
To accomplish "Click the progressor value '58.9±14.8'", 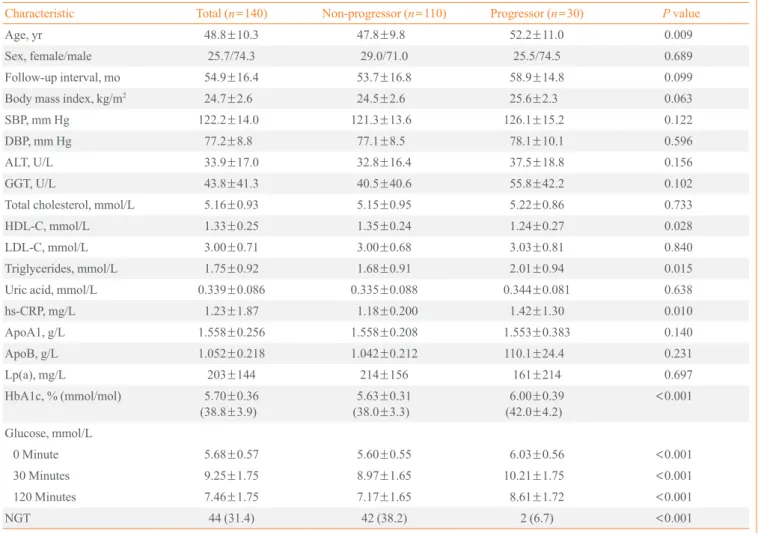I will pos(537,78).
